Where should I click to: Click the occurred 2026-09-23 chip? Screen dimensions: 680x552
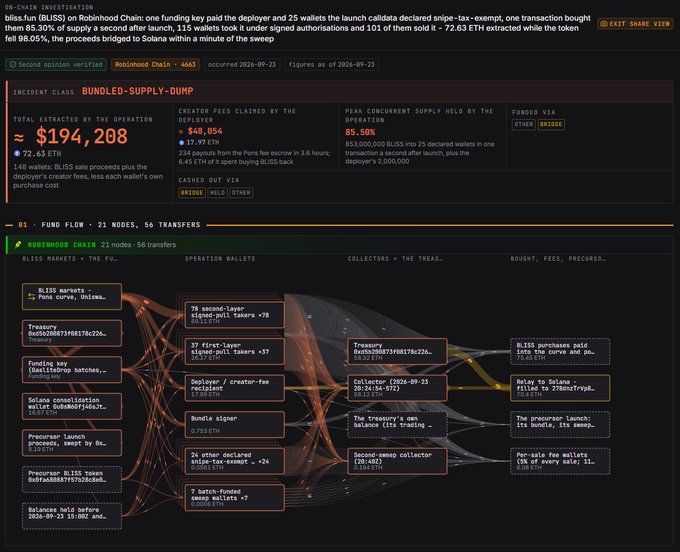[242, 65]
